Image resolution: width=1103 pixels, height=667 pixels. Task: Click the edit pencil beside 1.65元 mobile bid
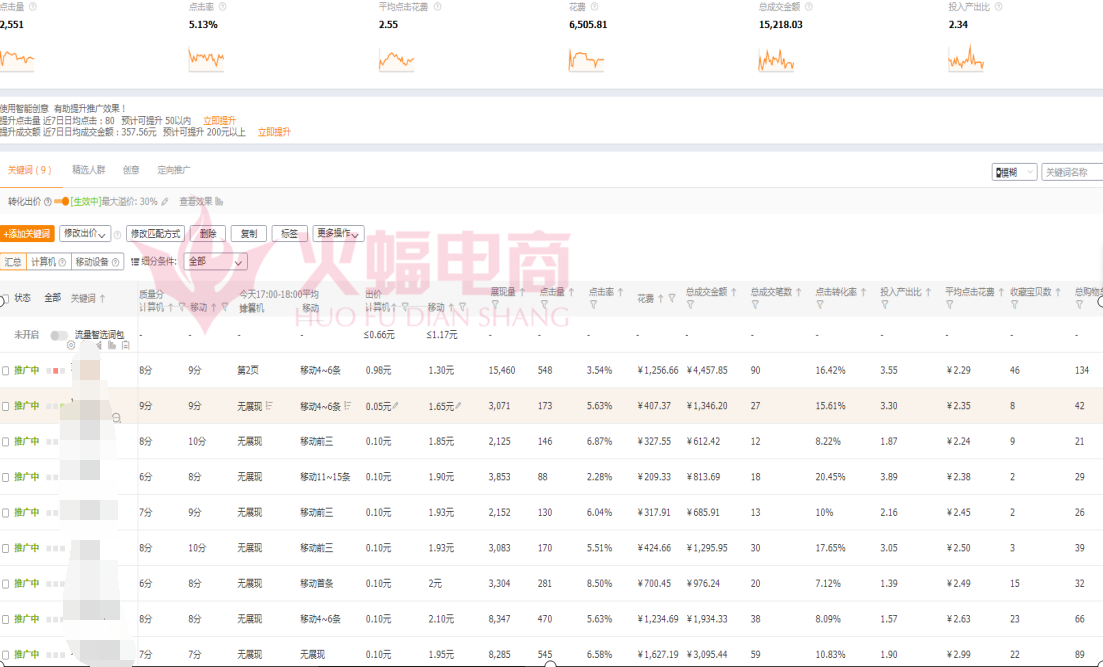pos(459,406)
